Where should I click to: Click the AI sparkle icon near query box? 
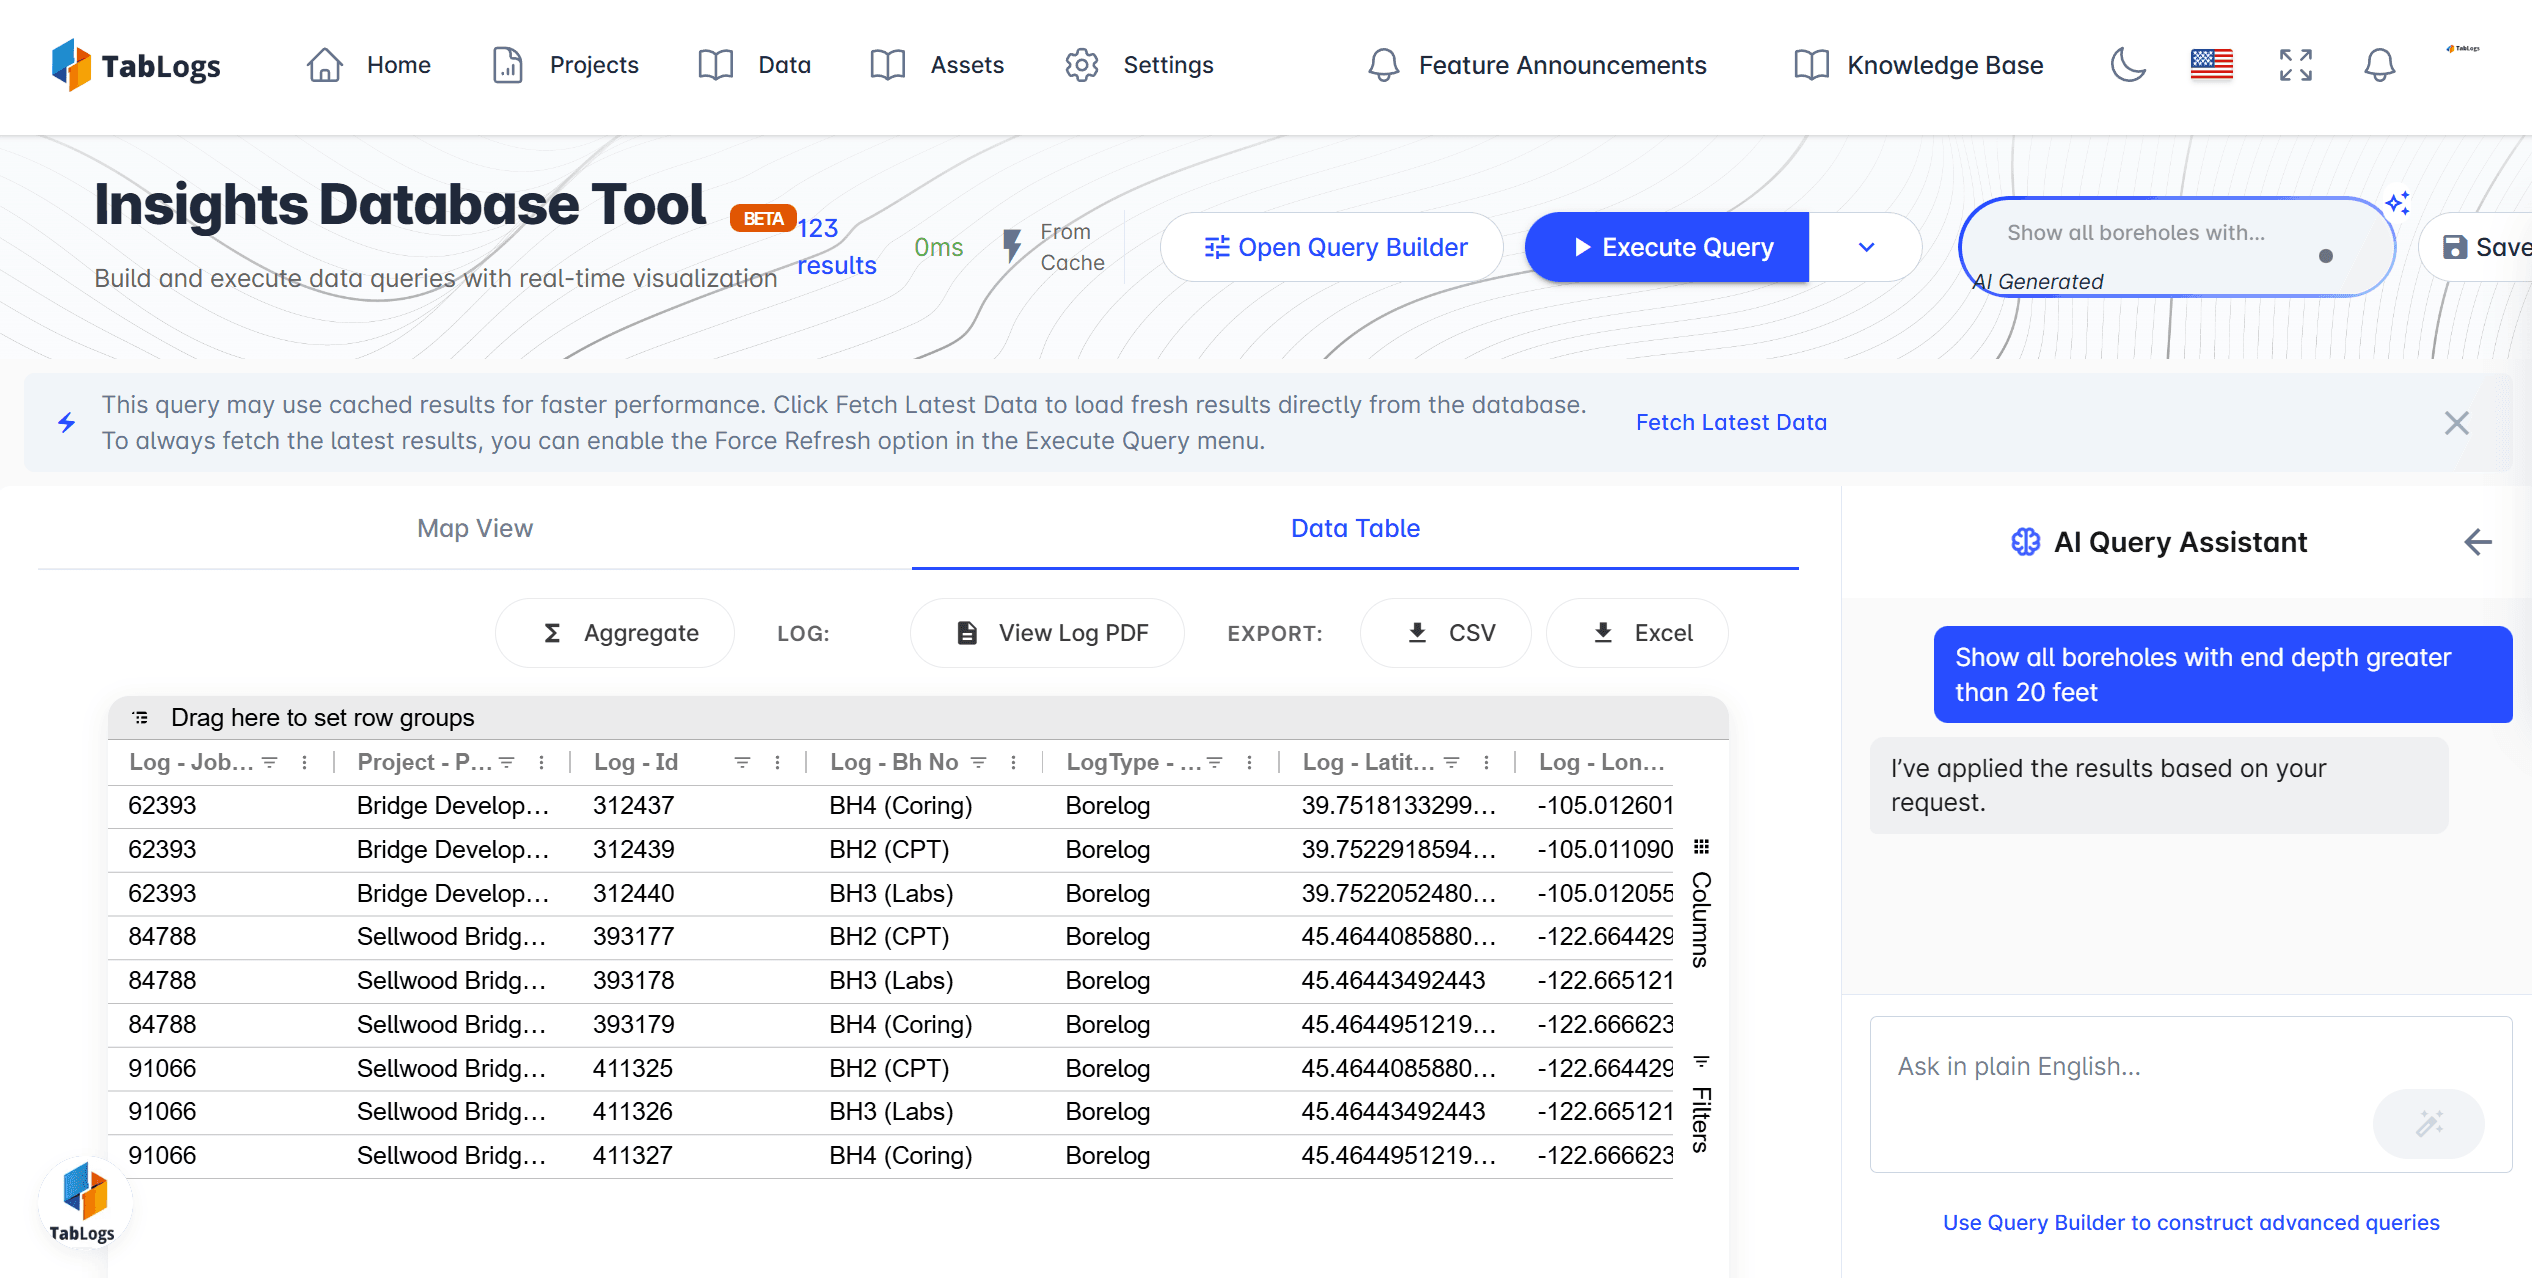[2397, 203]
